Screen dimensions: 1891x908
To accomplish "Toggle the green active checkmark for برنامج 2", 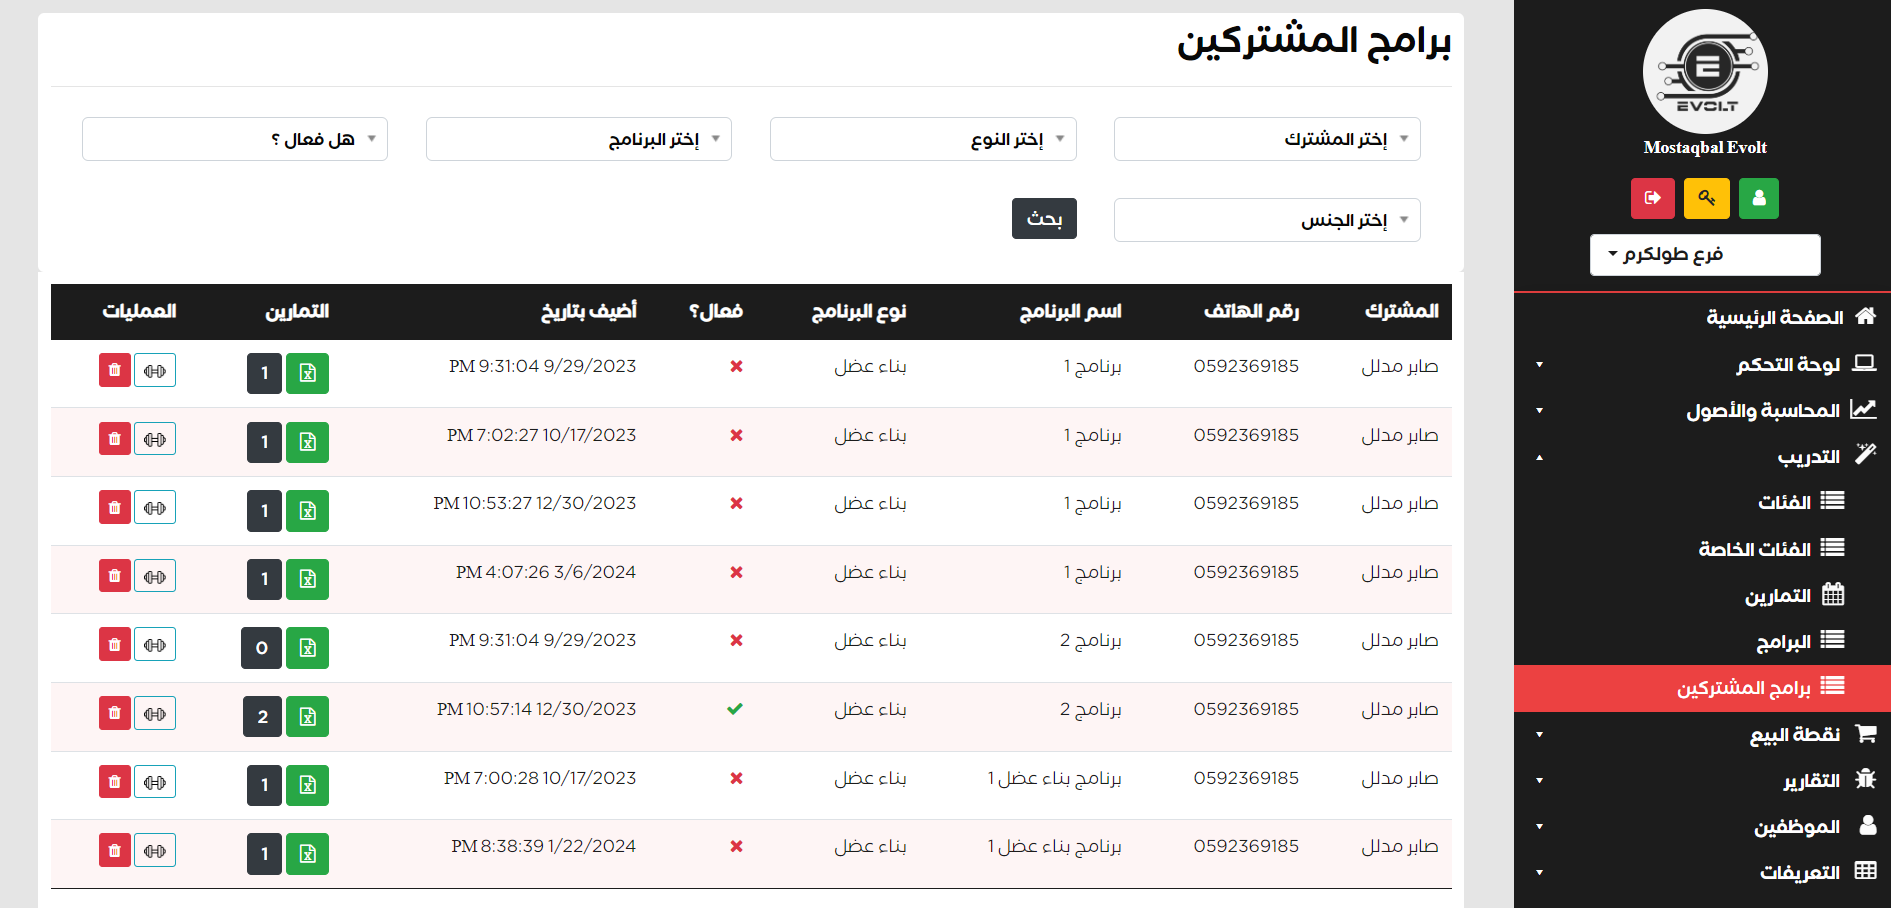I will tap(735, 709).
